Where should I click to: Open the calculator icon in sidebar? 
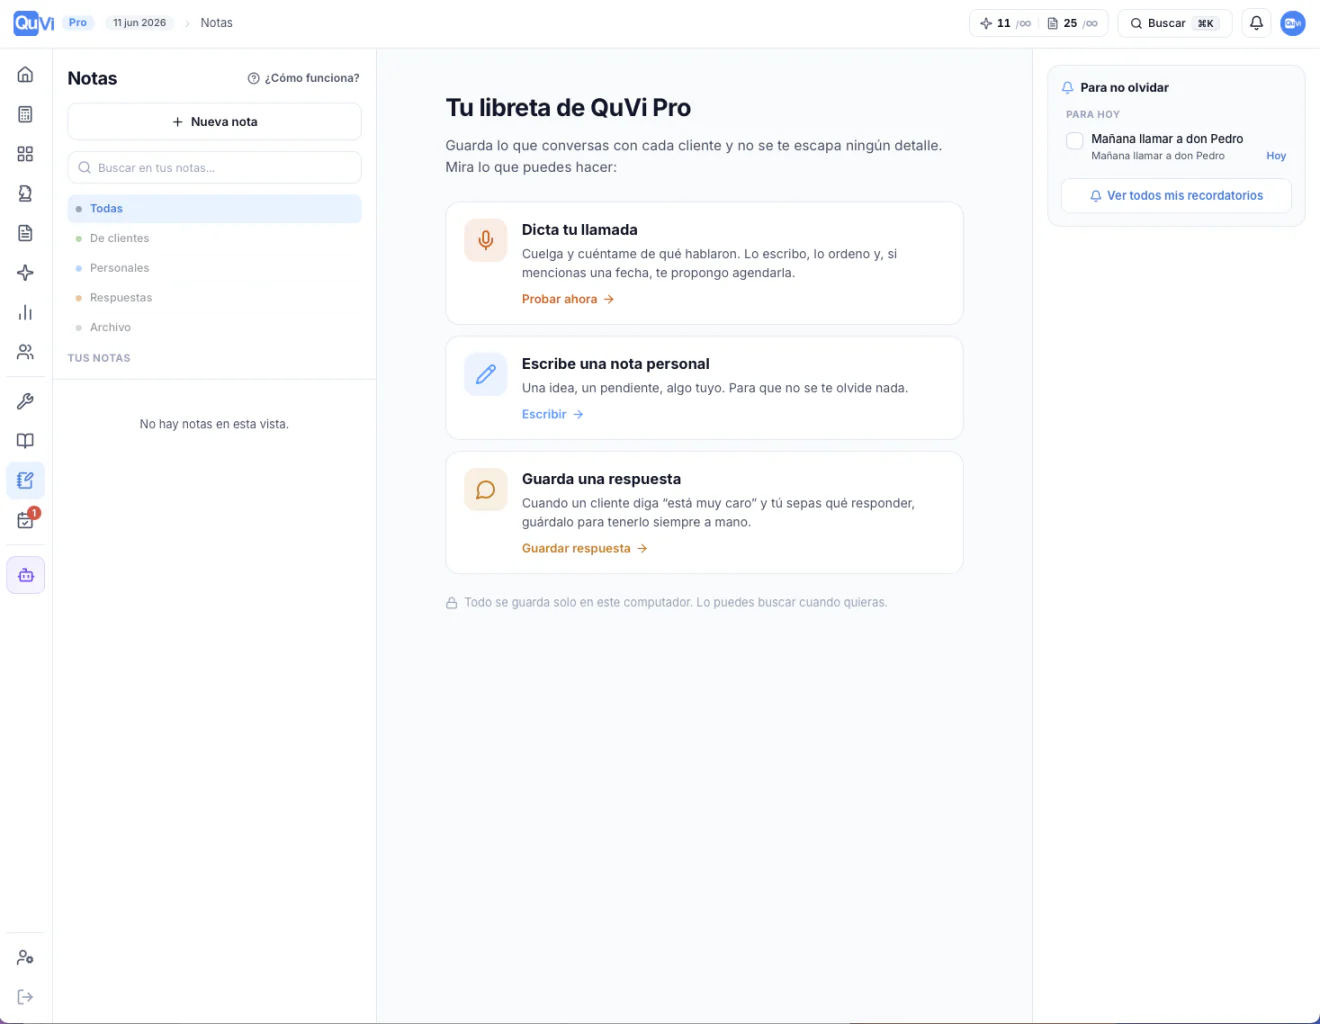point(26,114)
